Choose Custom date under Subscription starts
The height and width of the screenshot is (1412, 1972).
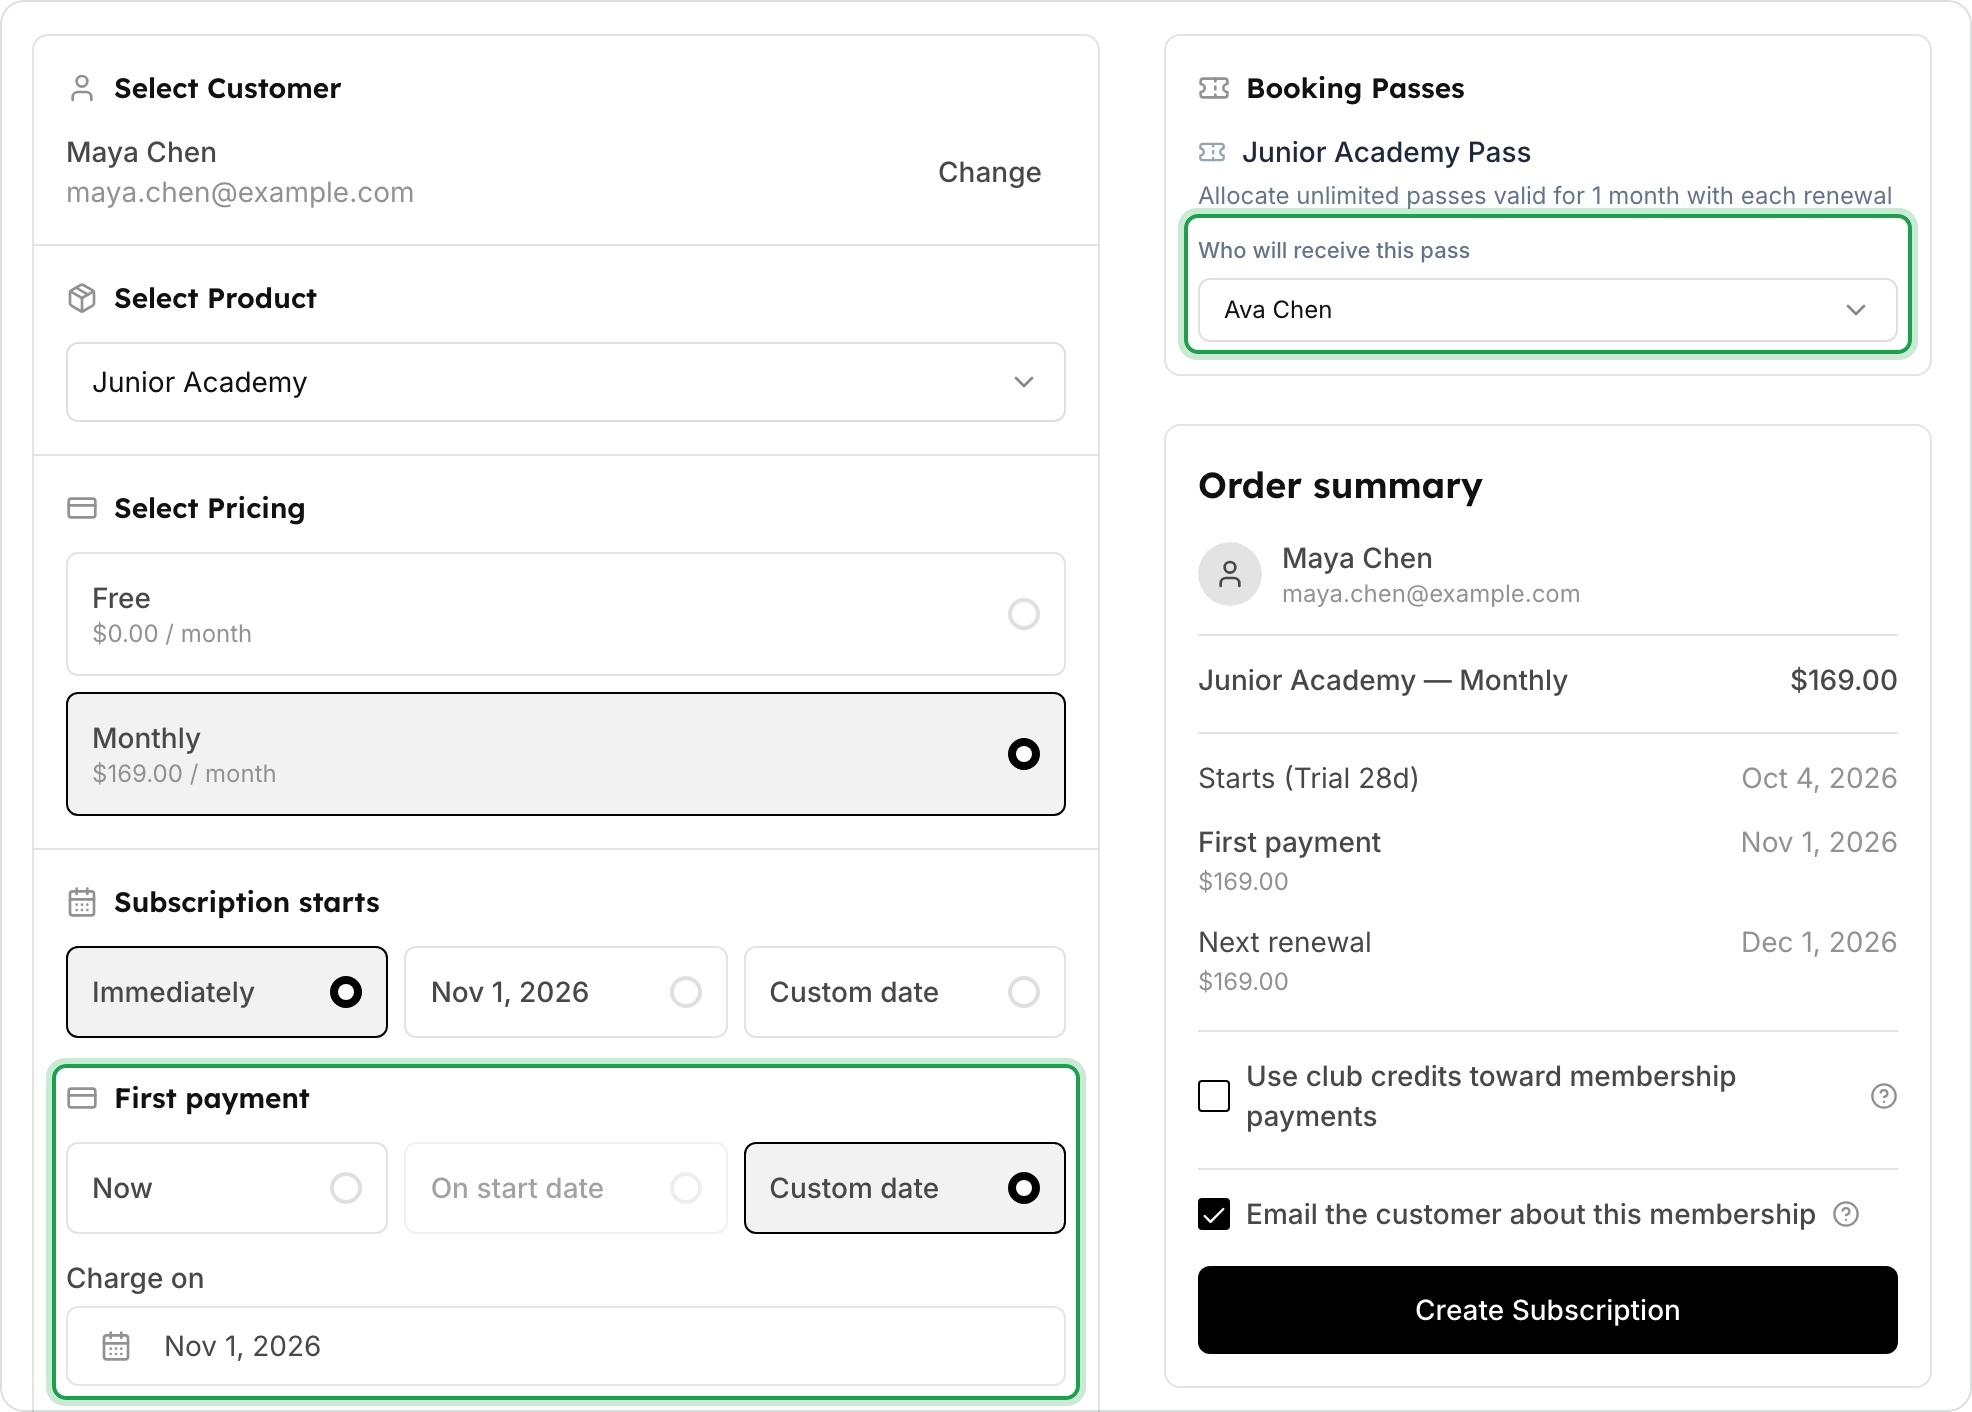click(905, 992)
